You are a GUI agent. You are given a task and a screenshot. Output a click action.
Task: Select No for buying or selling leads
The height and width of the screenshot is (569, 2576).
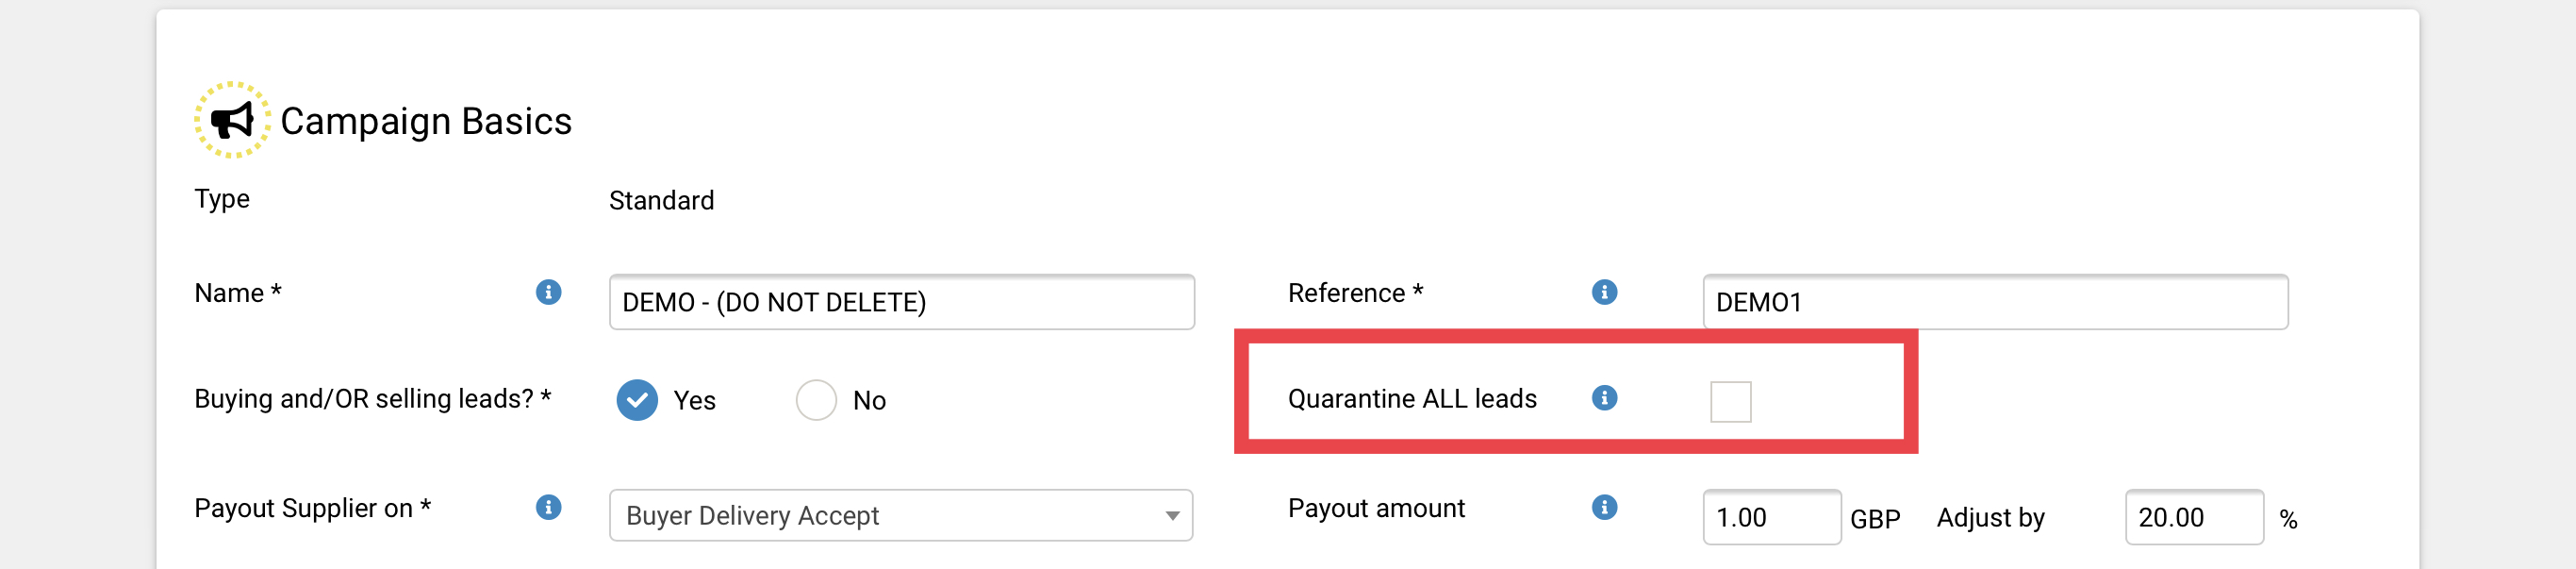pos(816,400)
